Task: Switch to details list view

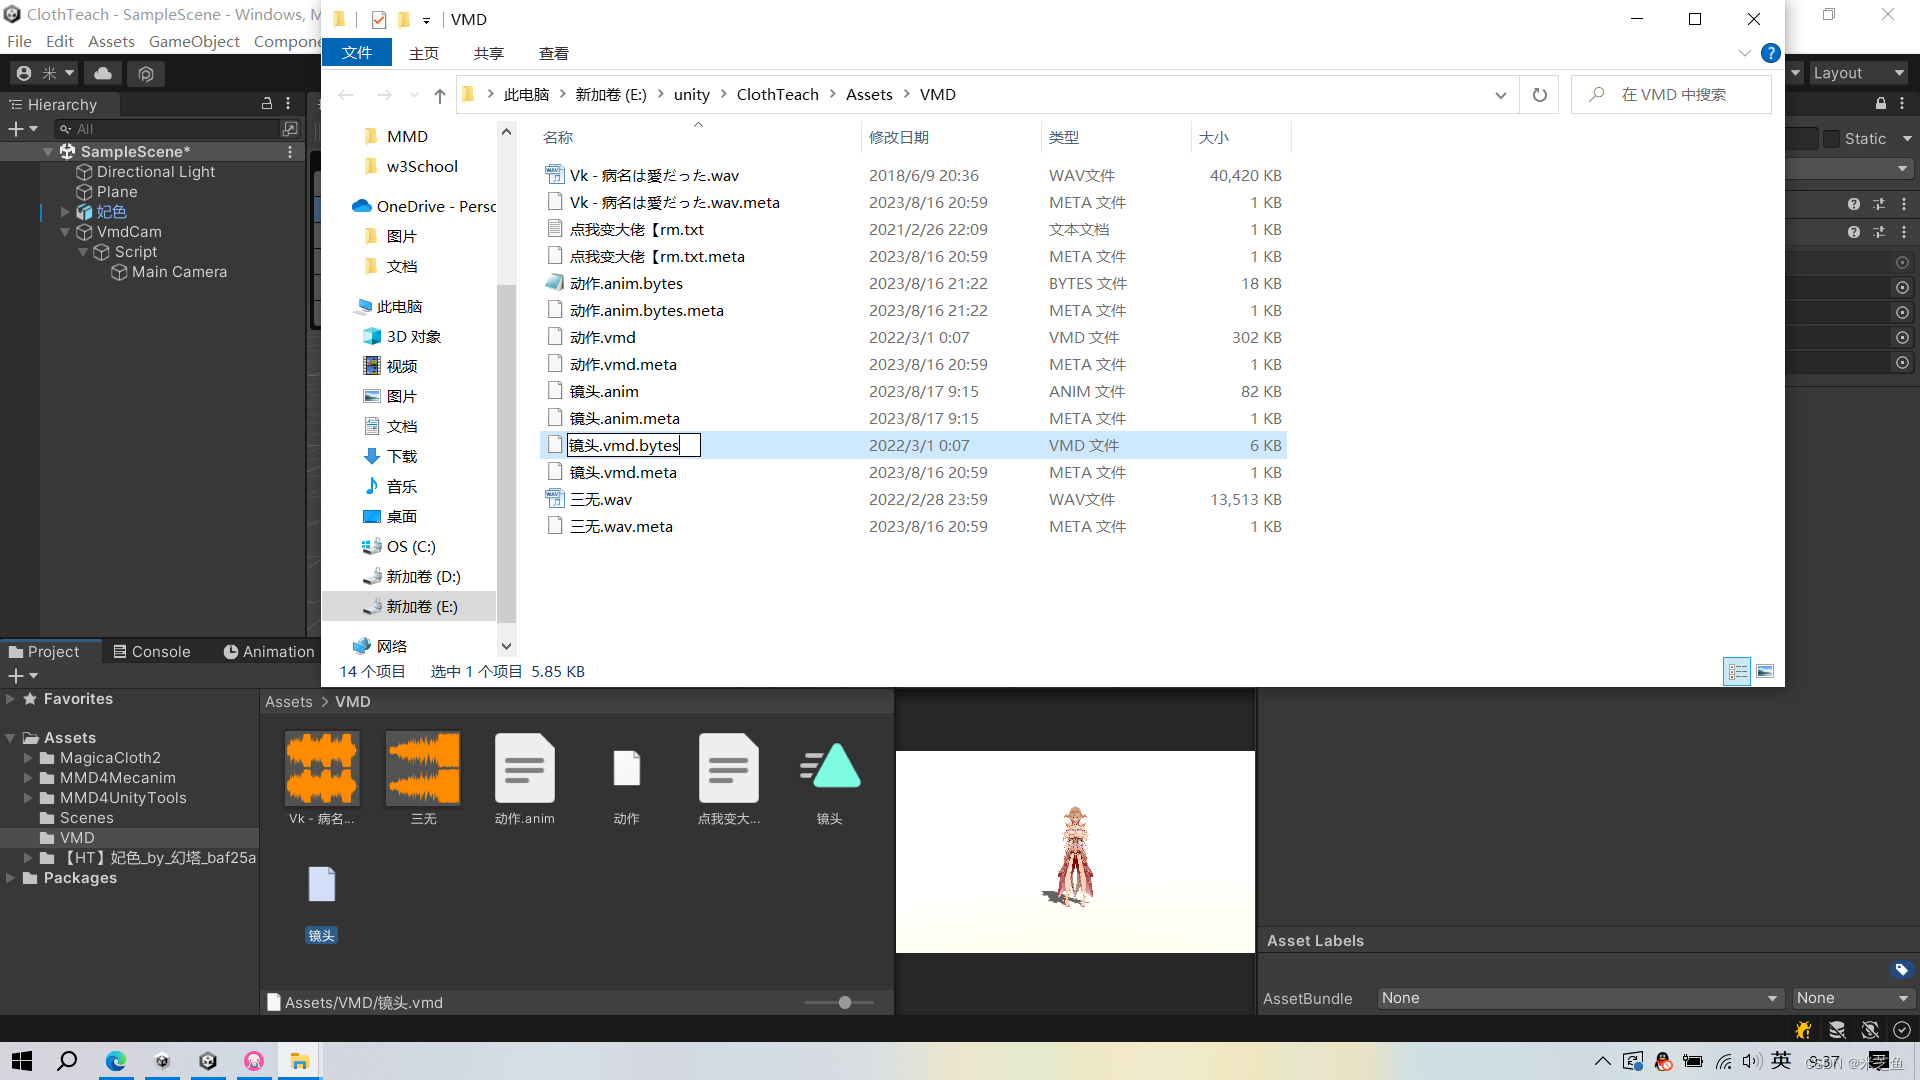Action: pyautogui.click(x=1738, y=672)
